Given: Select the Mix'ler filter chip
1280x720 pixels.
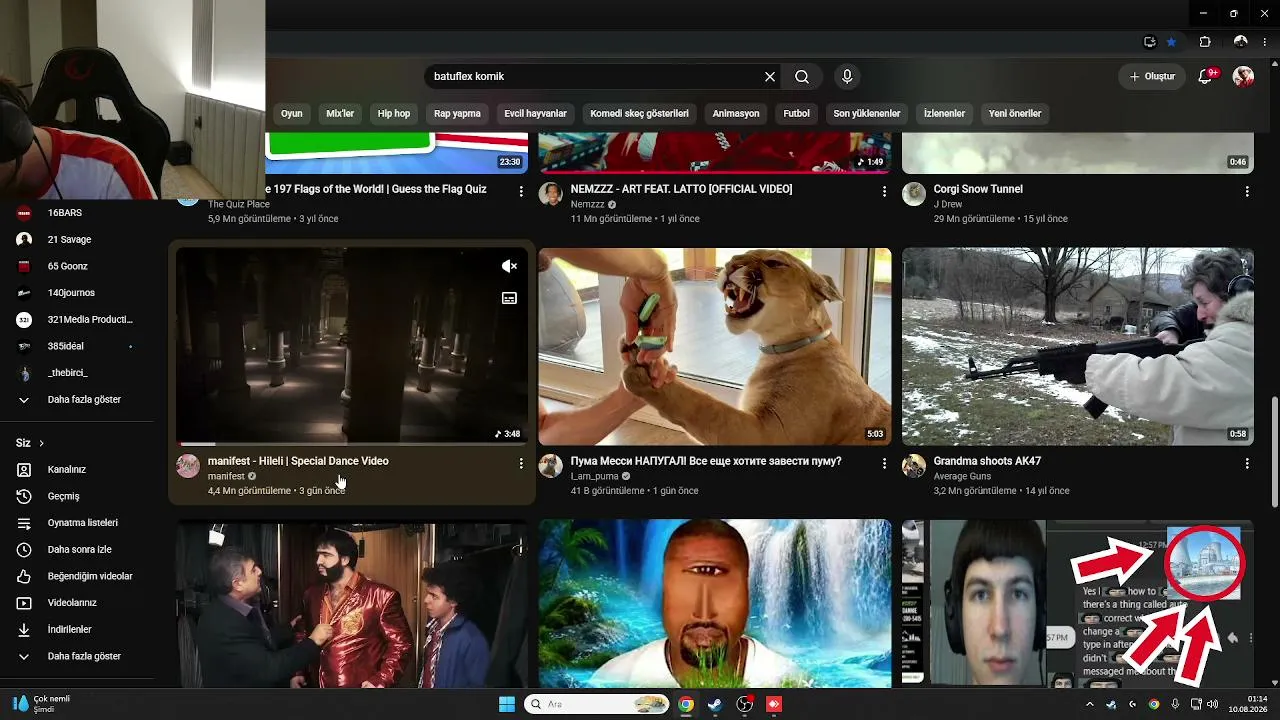Looking at the screenshot, I should pos(340,114).
